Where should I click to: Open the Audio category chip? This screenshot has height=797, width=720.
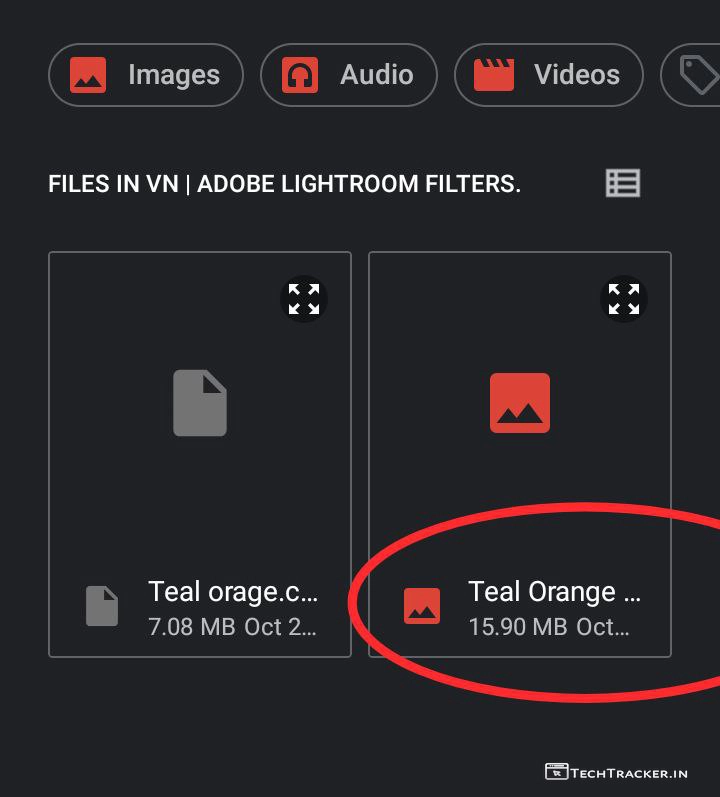[349, 75]
